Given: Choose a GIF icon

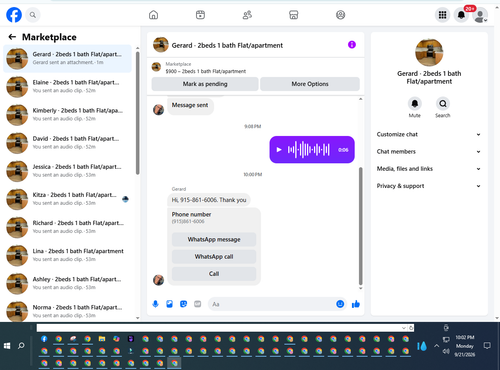Looking at the screenshot, I should pos(198,304).
